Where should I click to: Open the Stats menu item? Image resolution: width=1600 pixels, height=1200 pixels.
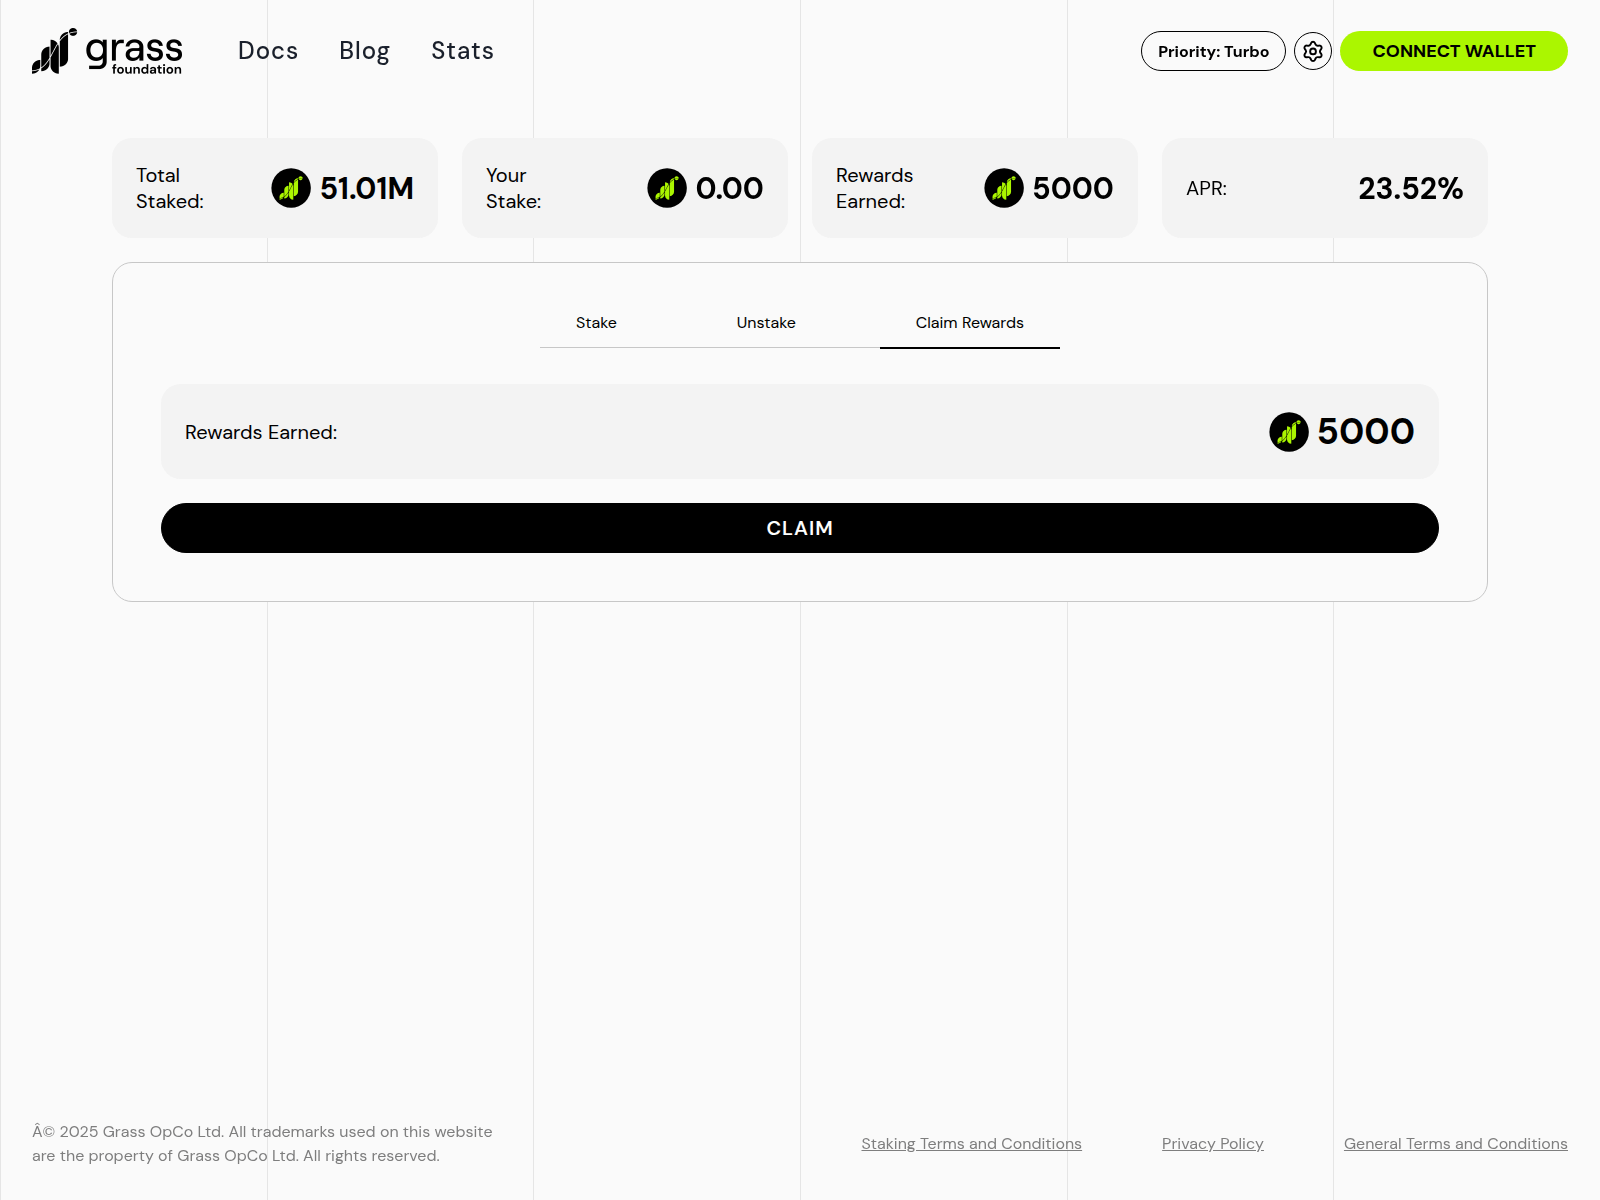click(x=462, y=51)
